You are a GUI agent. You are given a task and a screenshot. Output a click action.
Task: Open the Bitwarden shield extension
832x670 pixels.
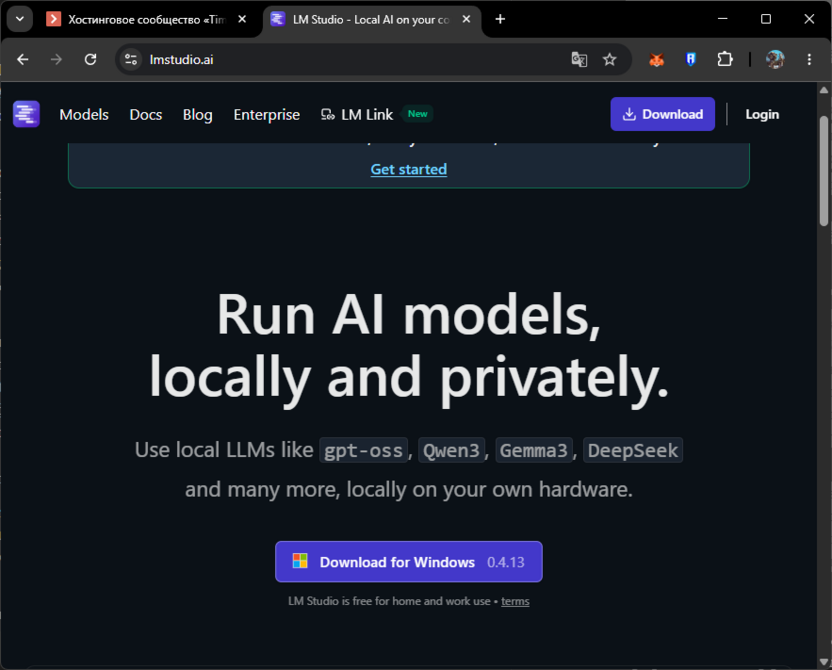click(690, 59)
